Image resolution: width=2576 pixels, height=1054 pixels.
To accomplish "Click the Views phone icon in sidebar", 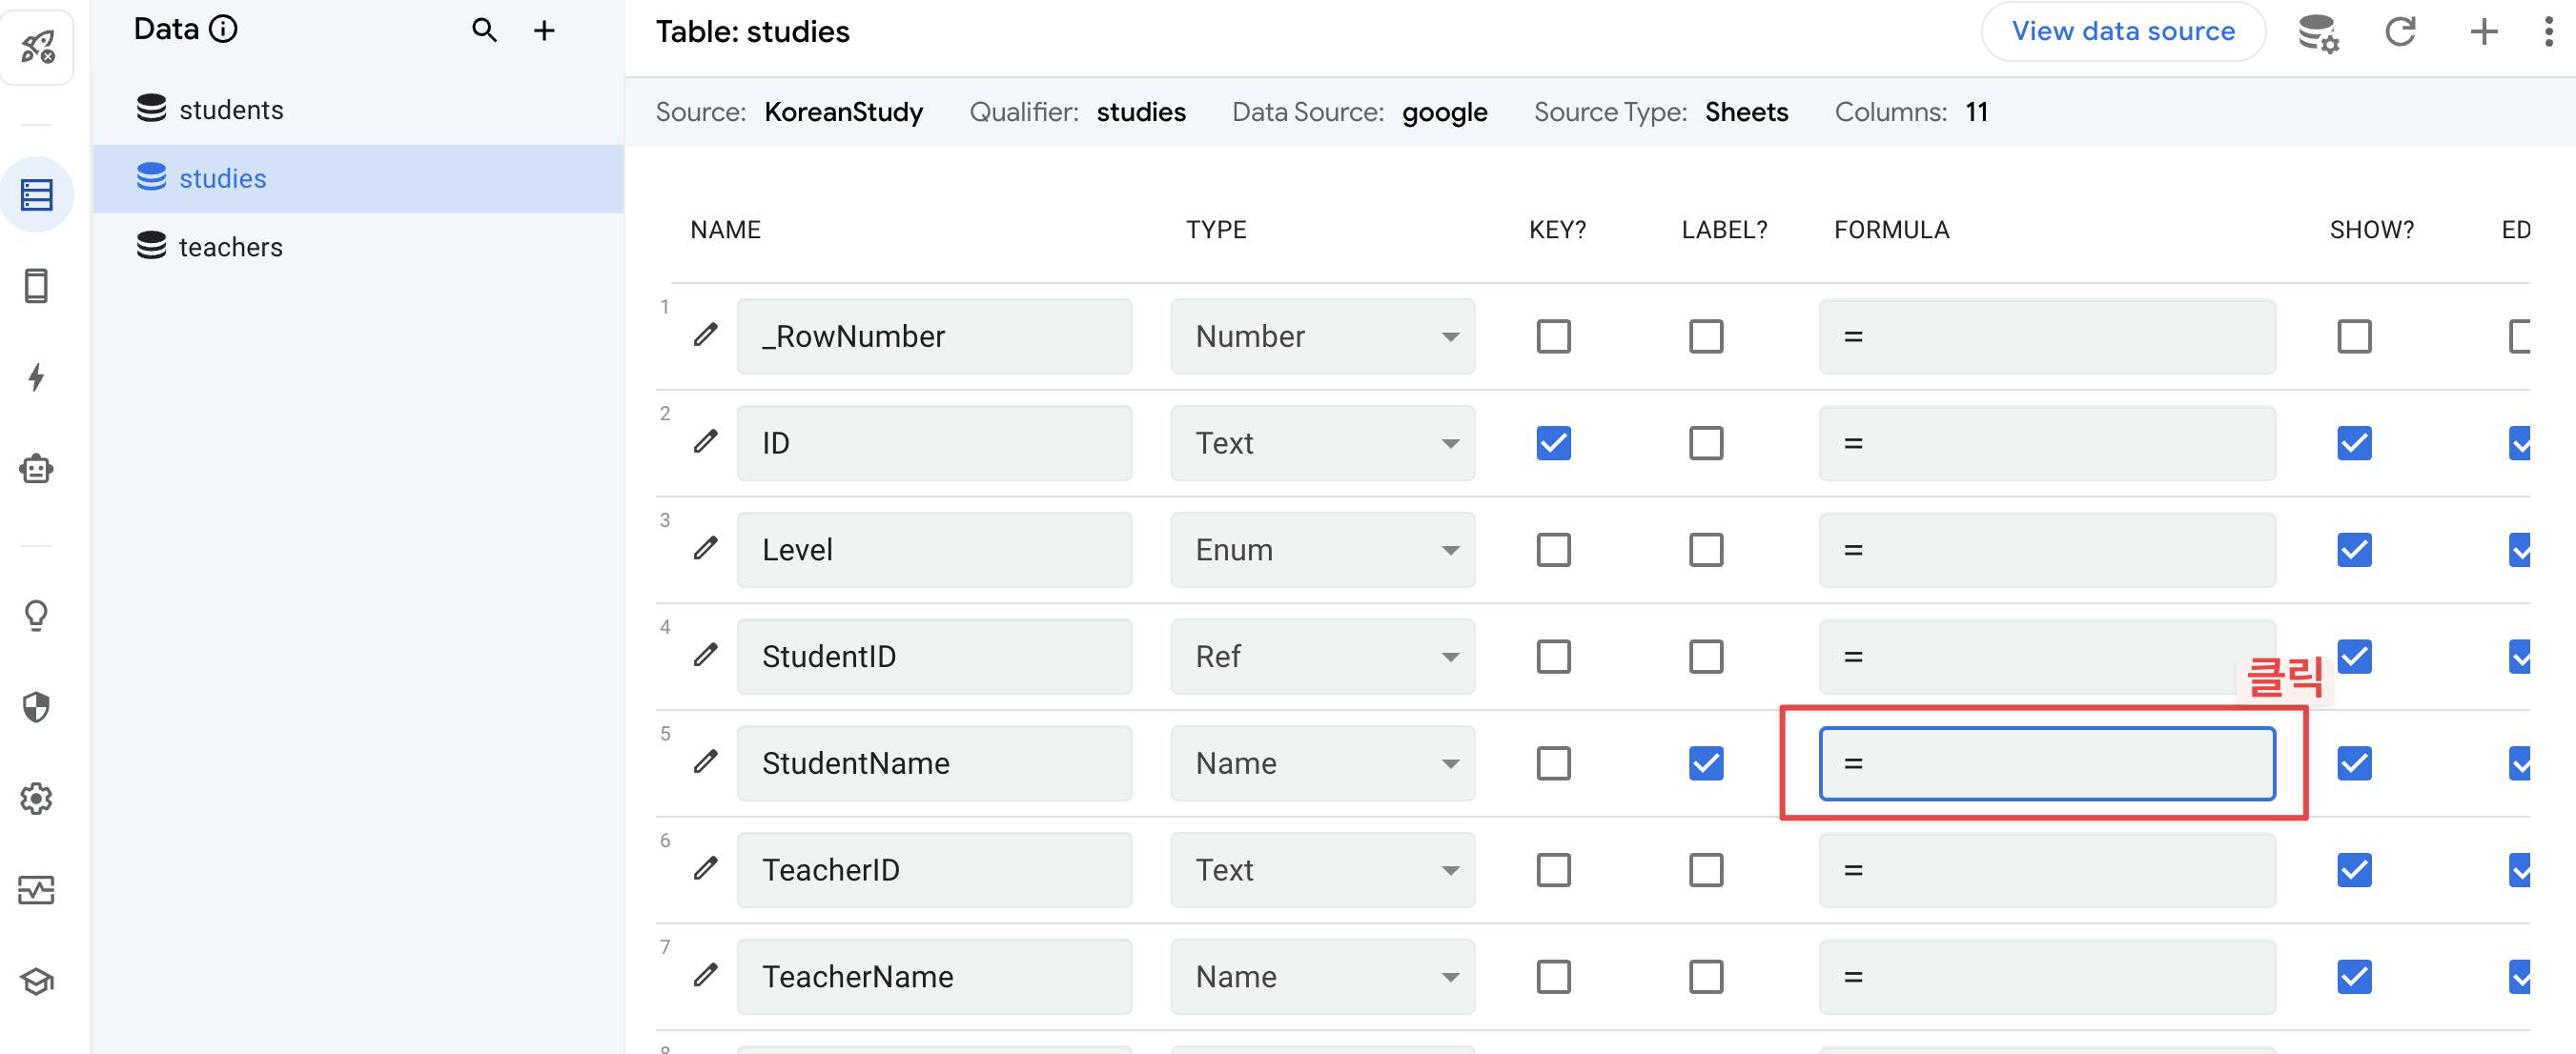I will [x=36, y=287].
